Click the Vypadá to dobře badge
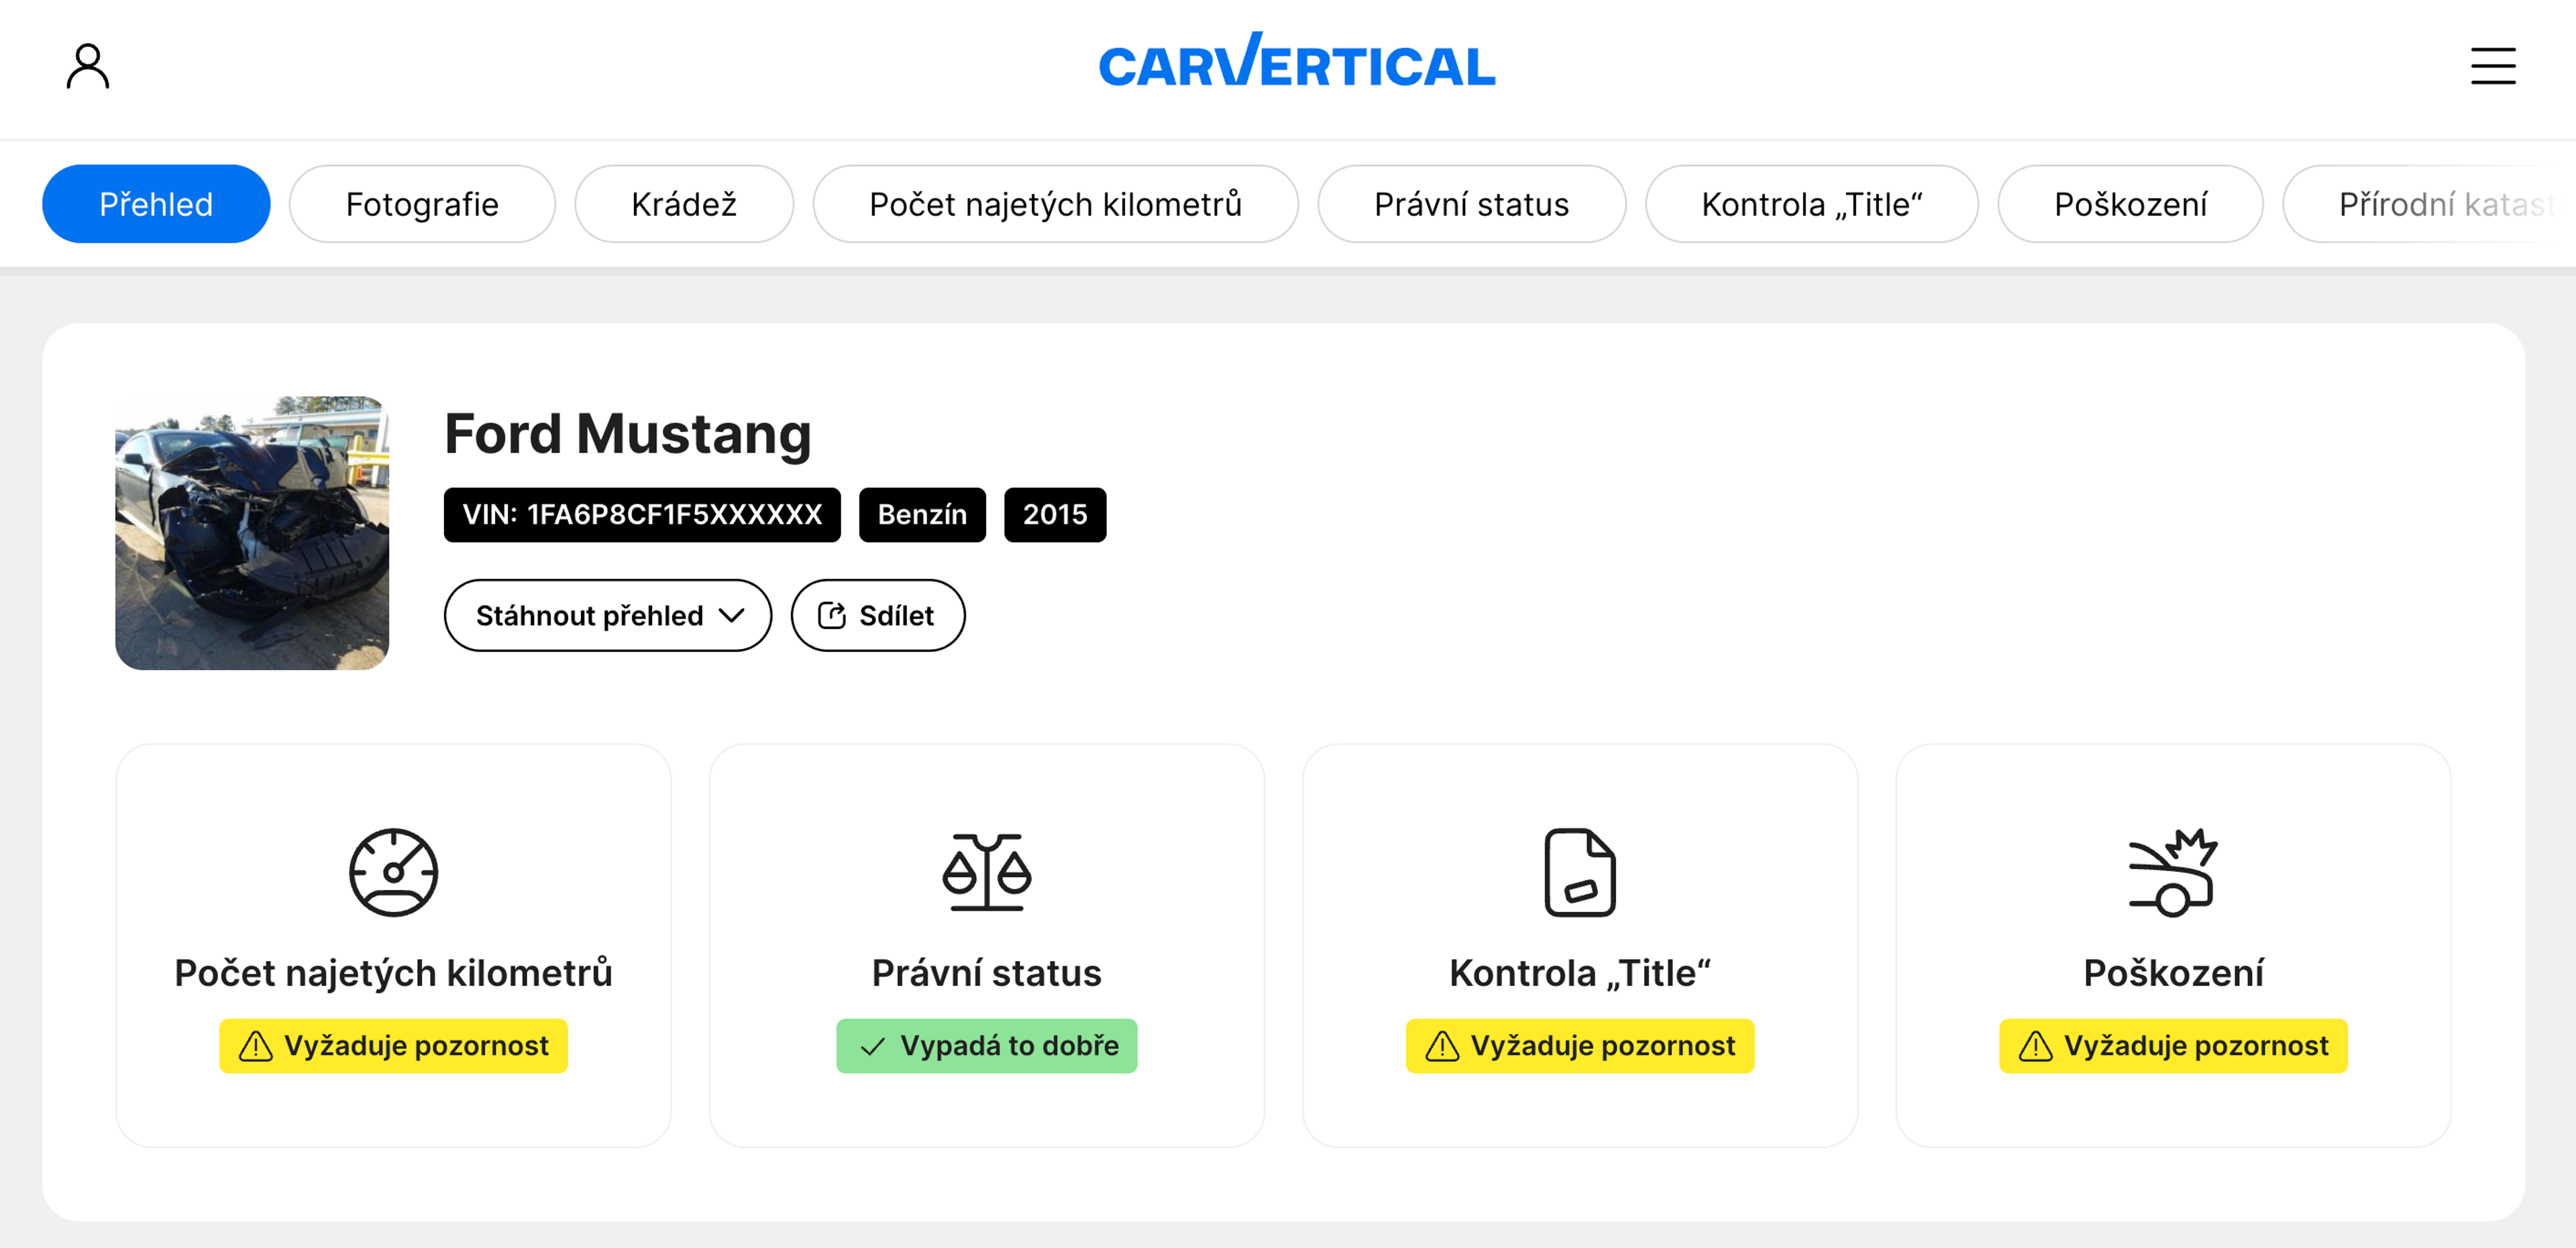The width and height of the screenshot is (2576, 1248). (x=986, y=1046)
